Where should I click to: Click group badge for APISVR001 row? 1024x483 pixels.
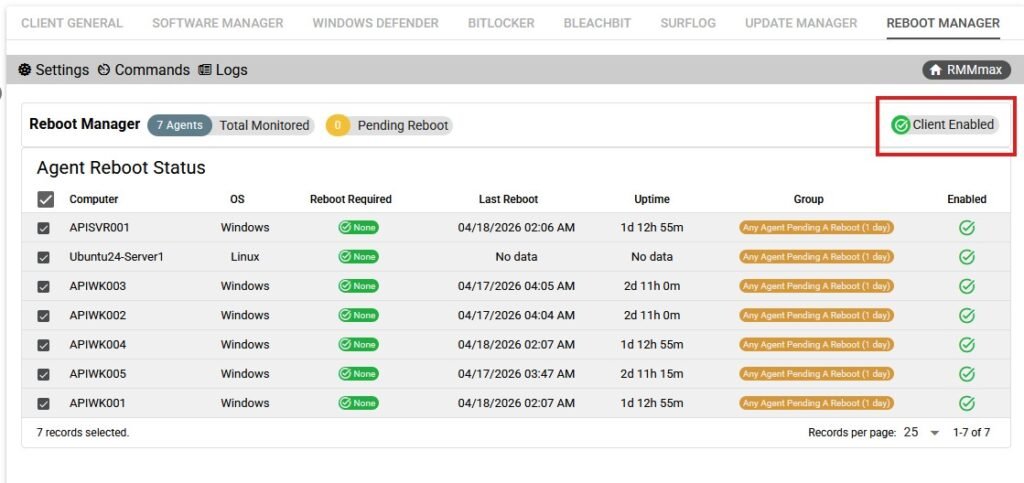click(x=816, y=228)
